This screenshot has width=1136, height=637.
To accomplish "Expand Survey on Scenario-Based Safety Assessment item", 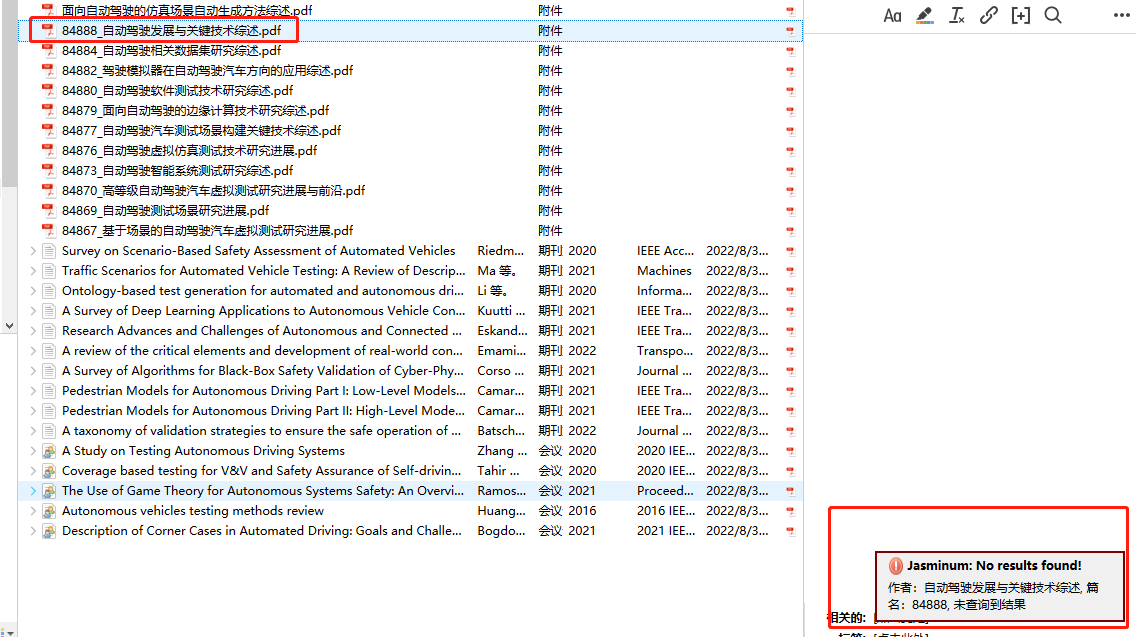I will coord(33,251).
